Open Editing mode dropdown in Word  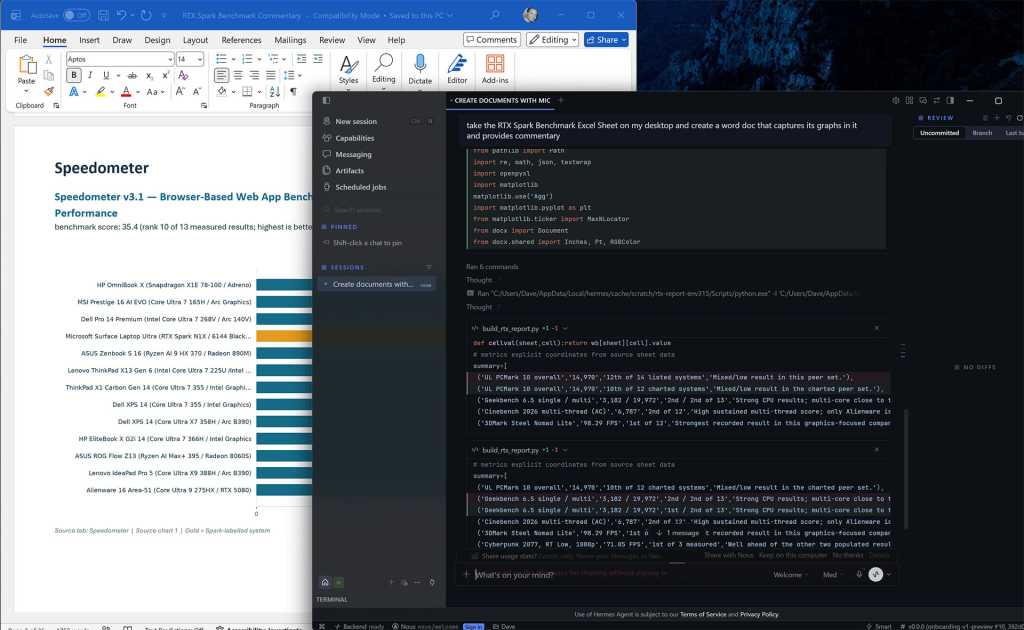click(552, 40)
